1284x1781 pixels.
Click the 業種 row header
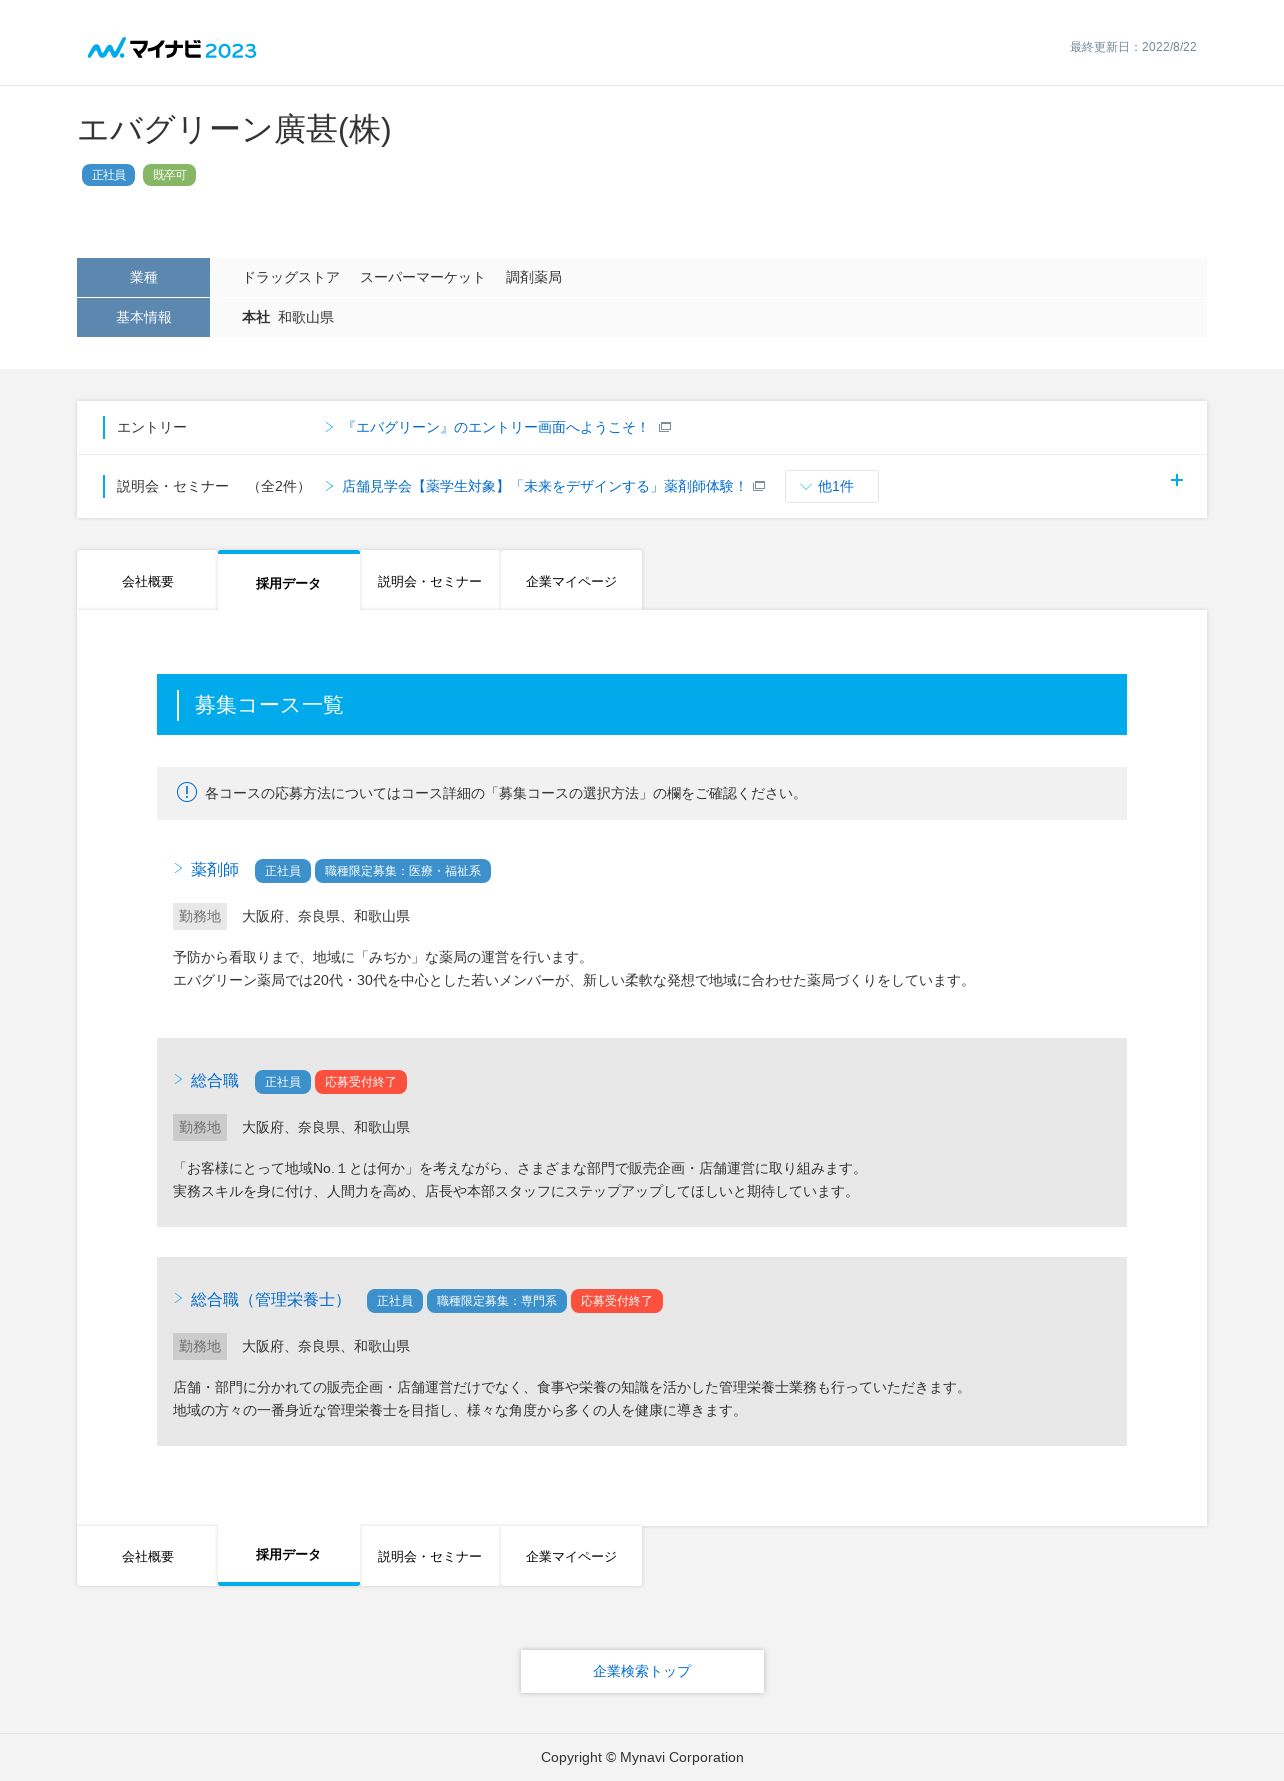tap(143, 277)
